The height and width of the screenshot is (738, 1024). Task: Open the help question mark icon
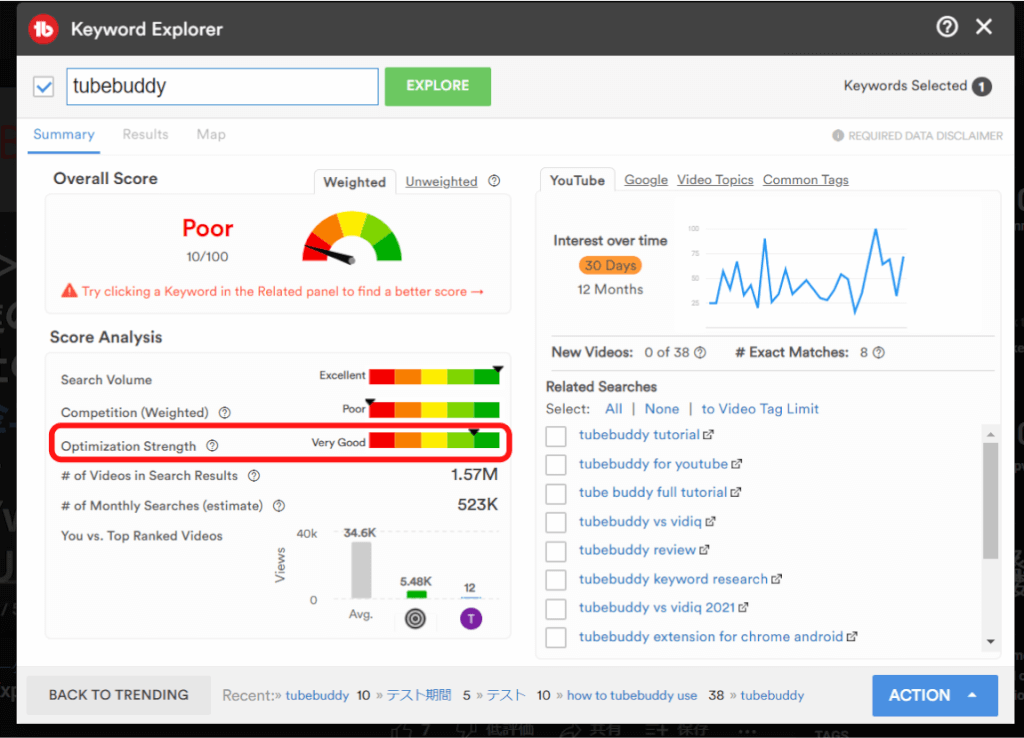pyautogui.click(x=947, y=27)
